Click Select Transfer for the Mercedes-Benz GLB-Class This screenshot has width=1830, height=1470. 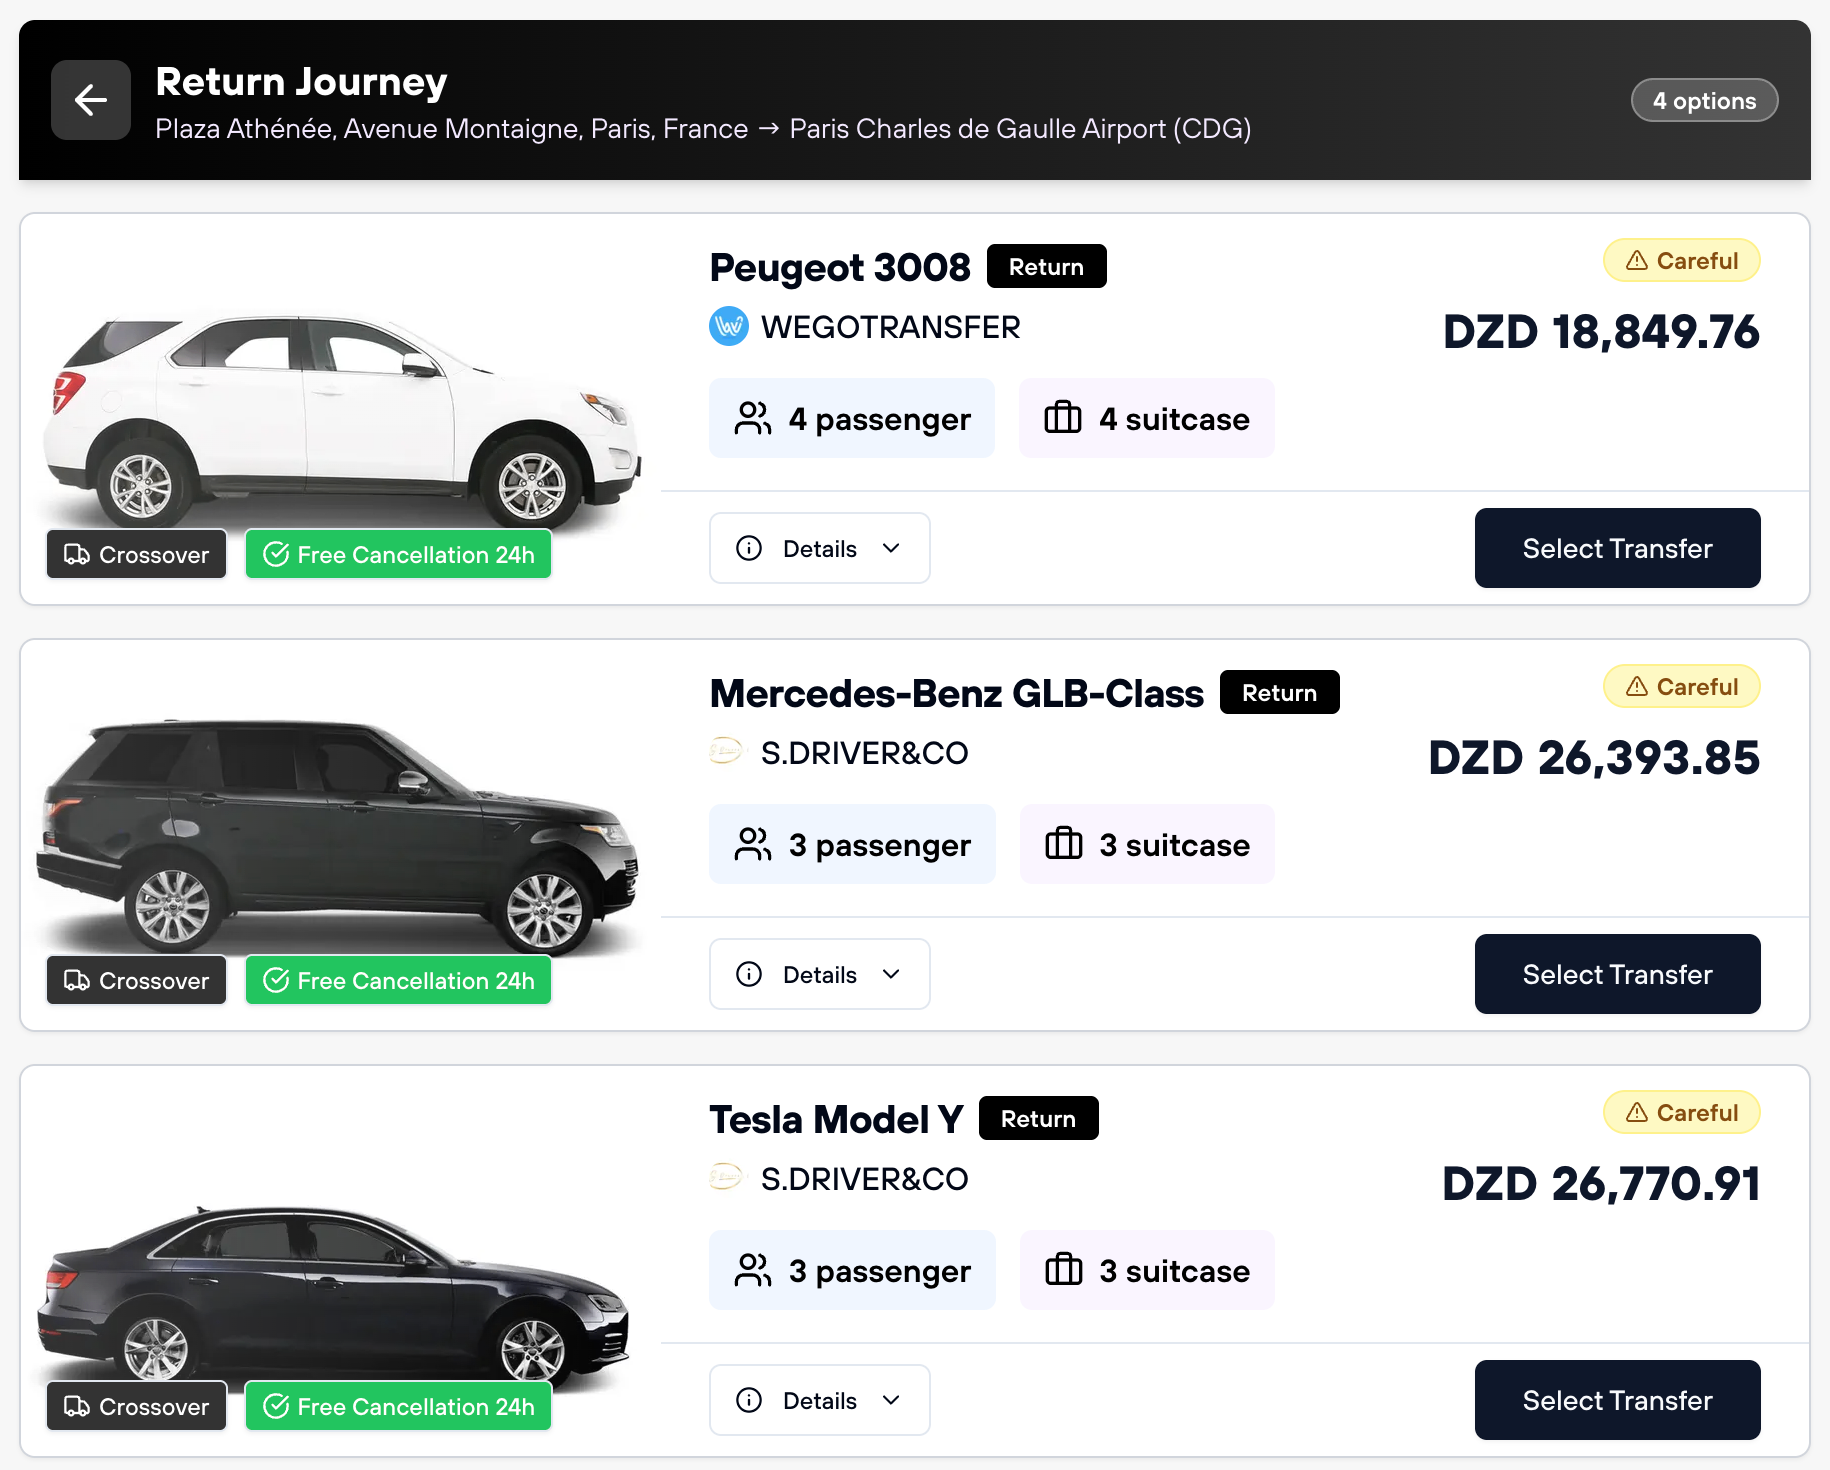pos(1617,974)
